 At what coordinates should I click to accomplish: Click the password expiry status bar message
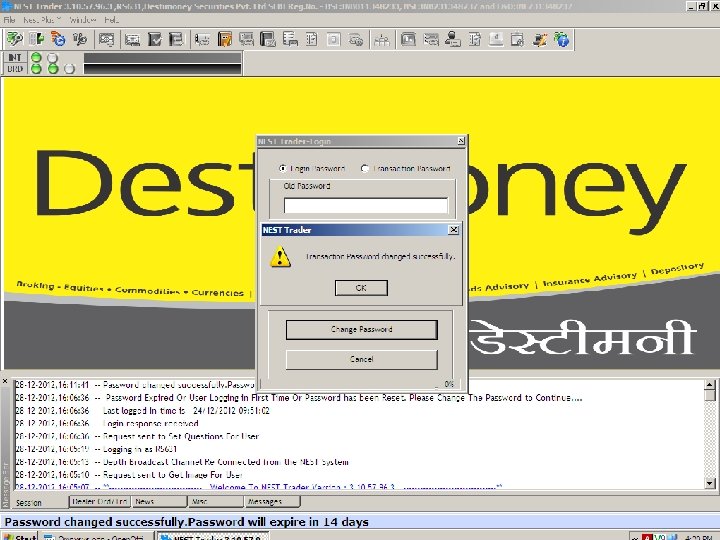[x=186, y=522]
